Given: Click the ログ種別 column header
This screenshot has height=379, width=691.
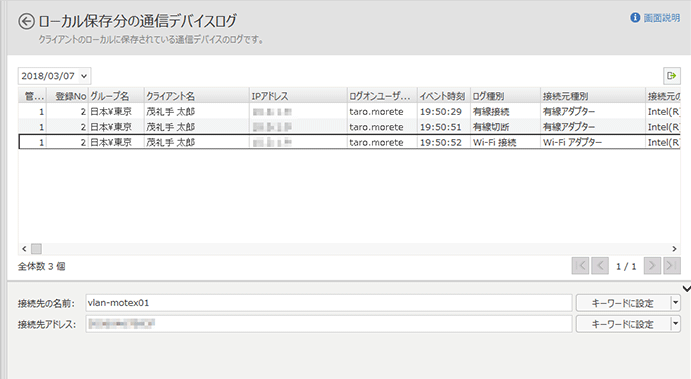Looking at the screenshot, I should click(x=505, y=96).
